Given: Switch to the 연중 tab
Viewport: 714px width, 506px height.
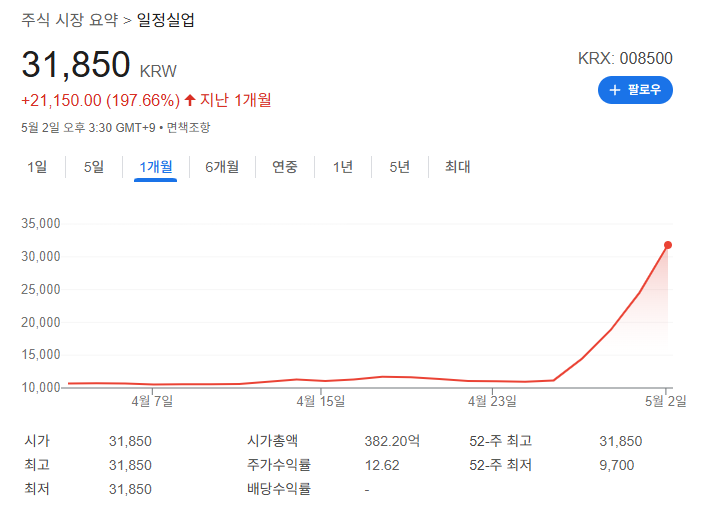Looking at the screenshot, I should (x=285, y=167).
